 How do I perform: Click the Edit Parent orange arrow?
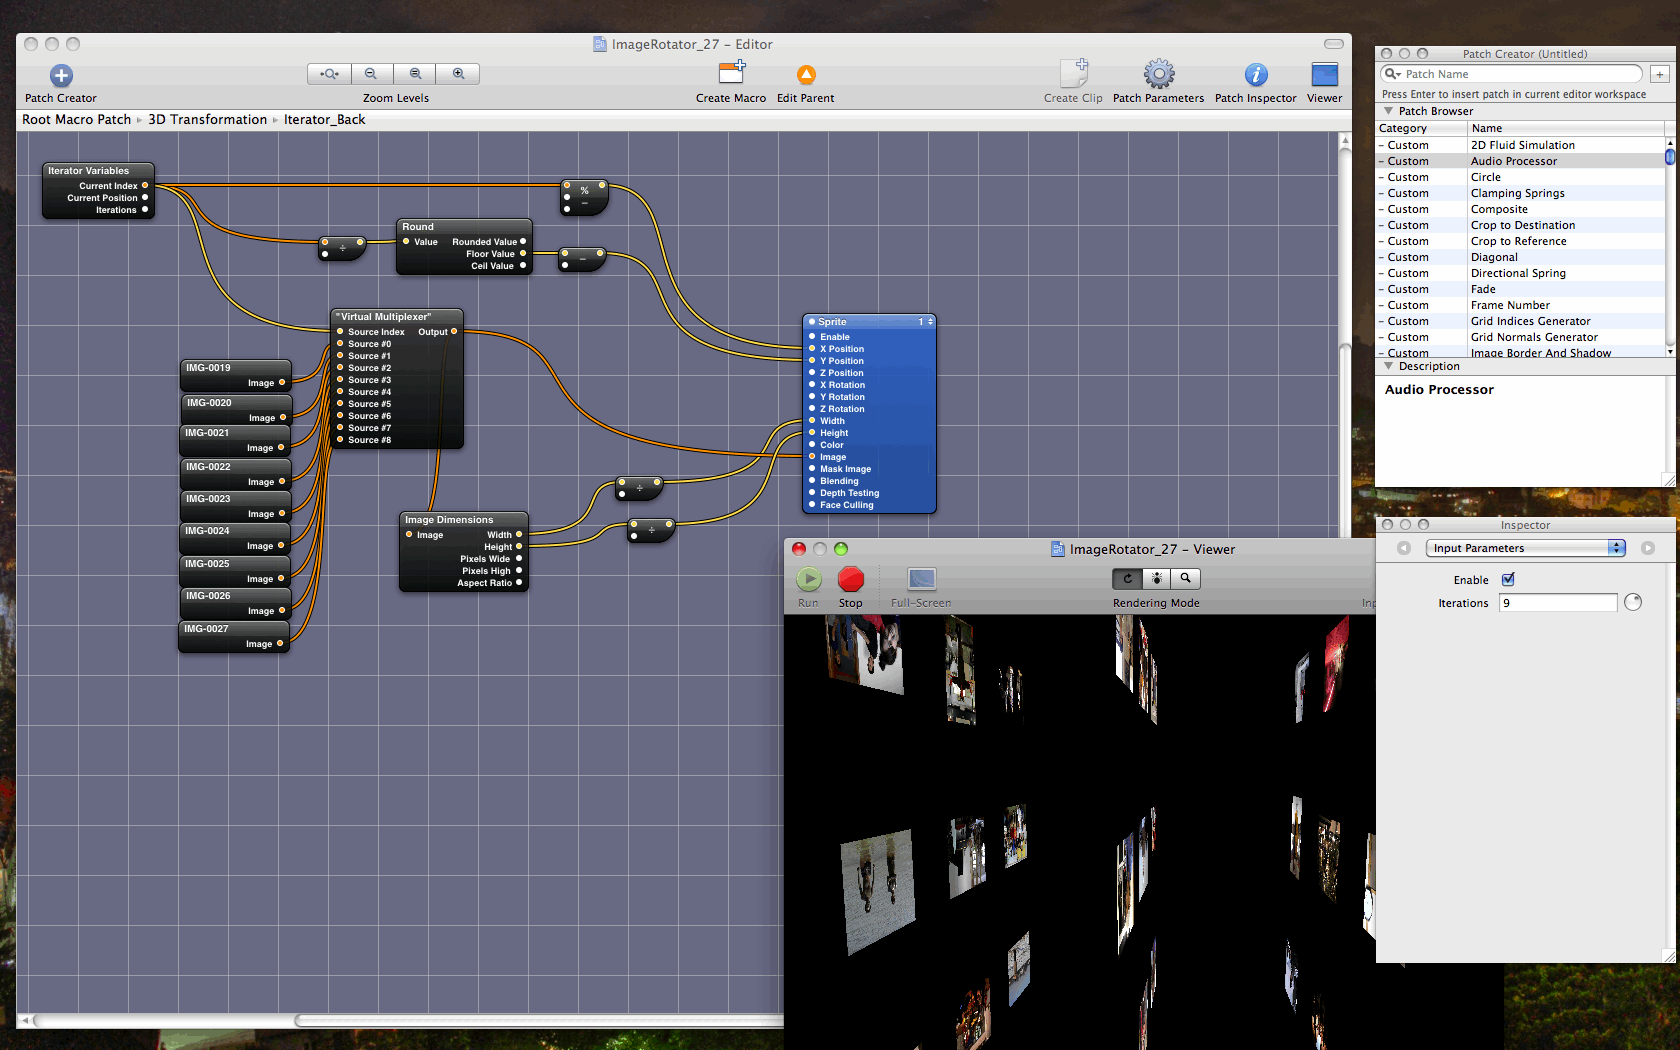click(x=806, y=75)
